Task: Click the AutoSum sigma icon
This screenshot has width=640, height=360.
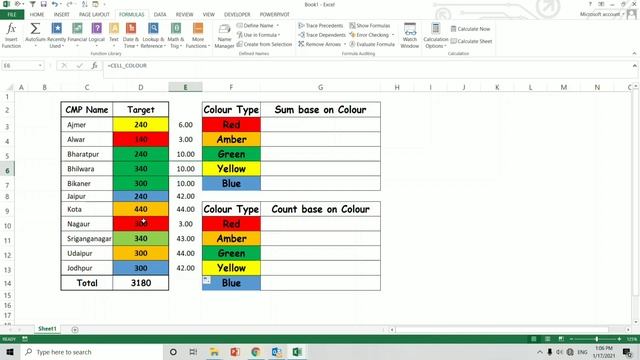Action: pyautogui.click(x=35, y=29)
